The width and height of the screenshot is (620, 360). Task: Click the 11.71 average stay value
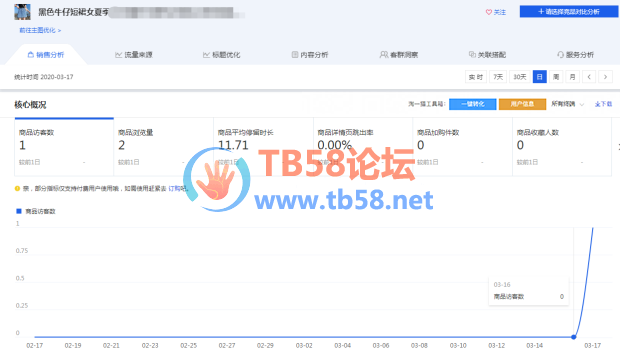(233, 145)
